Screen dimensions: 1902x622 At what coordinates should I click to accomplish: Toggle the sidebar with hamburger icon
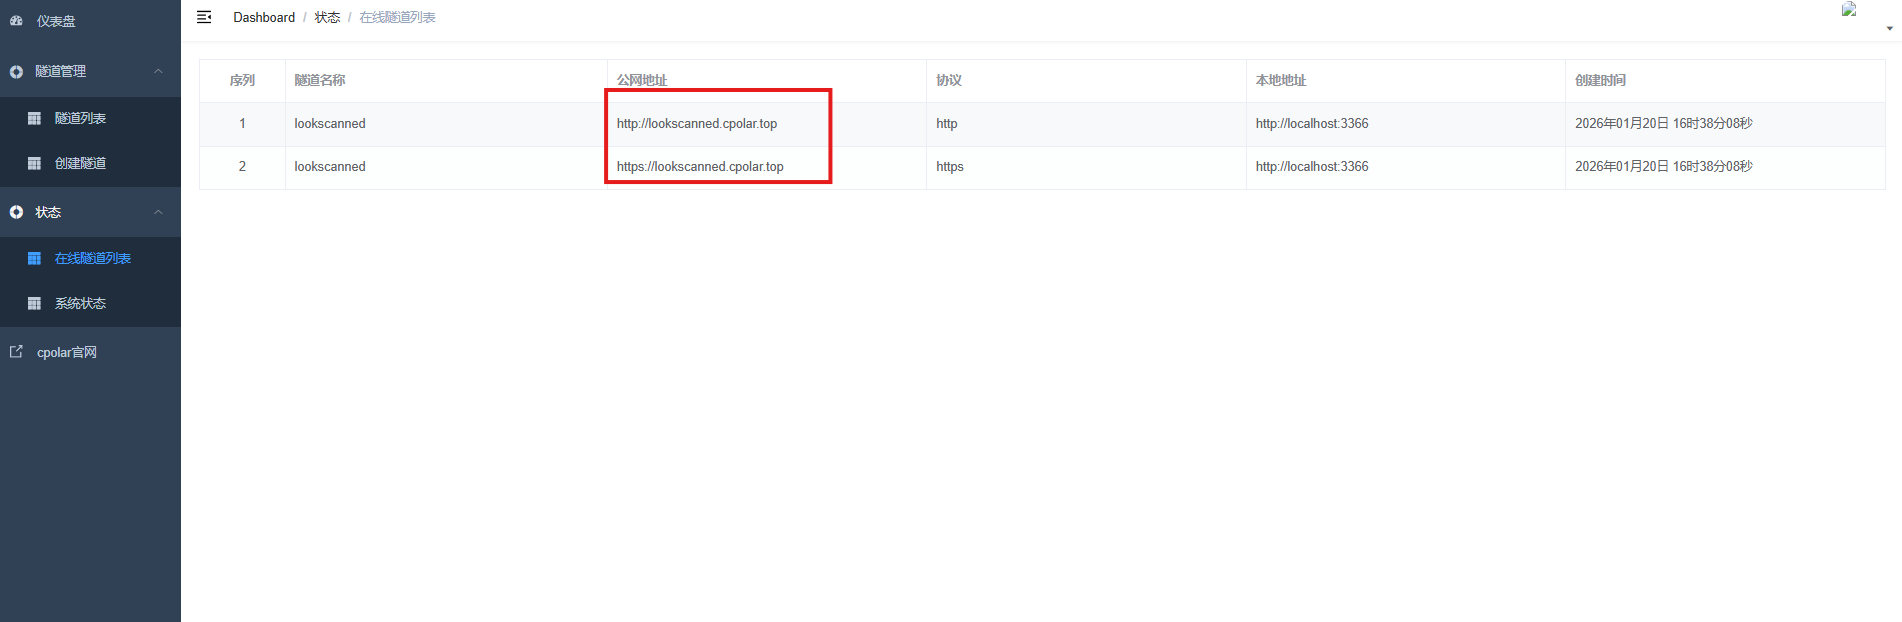click(x=204, y=17)
